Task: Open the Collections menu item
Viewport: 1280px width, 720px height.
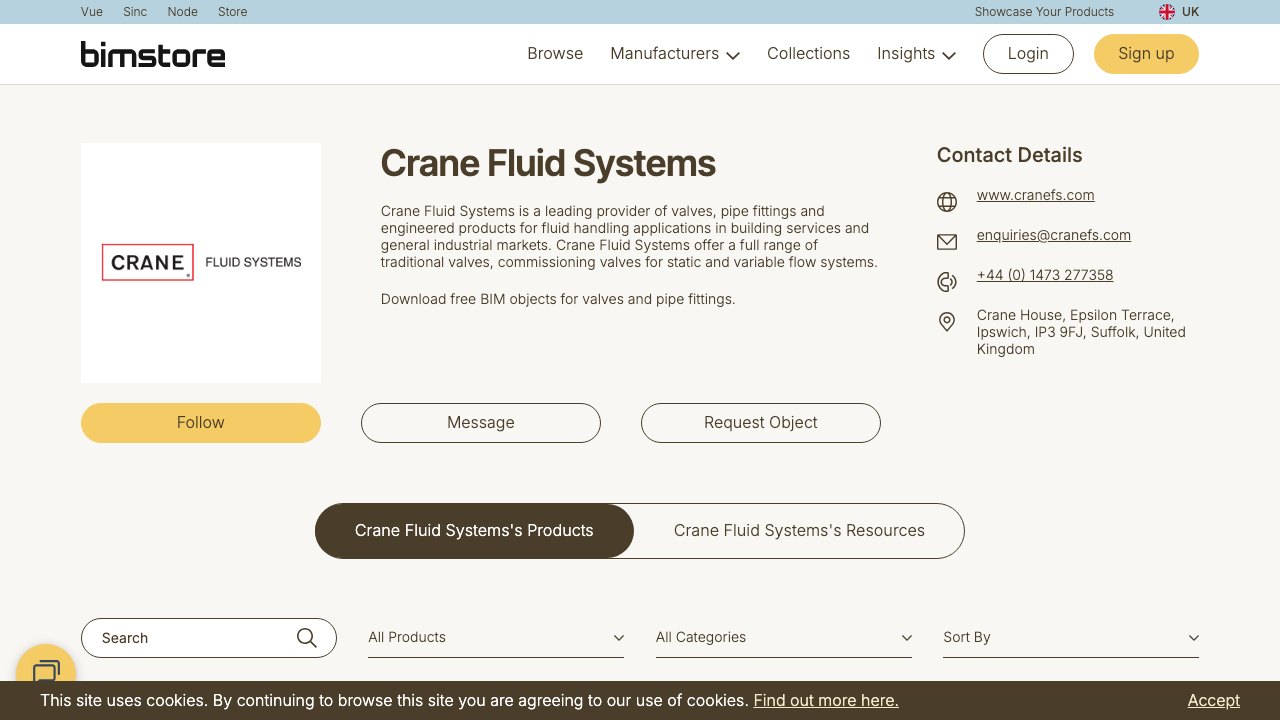Action: click(x=808, y=54)
